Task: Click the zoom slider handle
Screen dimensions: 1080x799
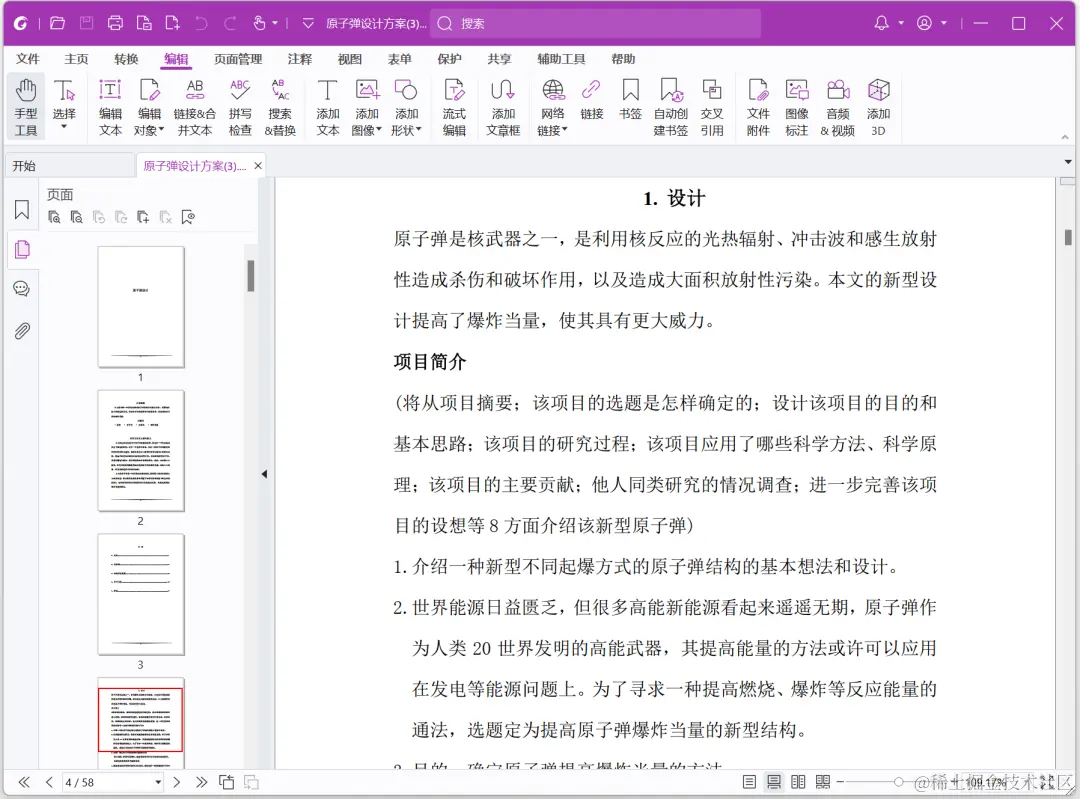Action: point(899,782)
